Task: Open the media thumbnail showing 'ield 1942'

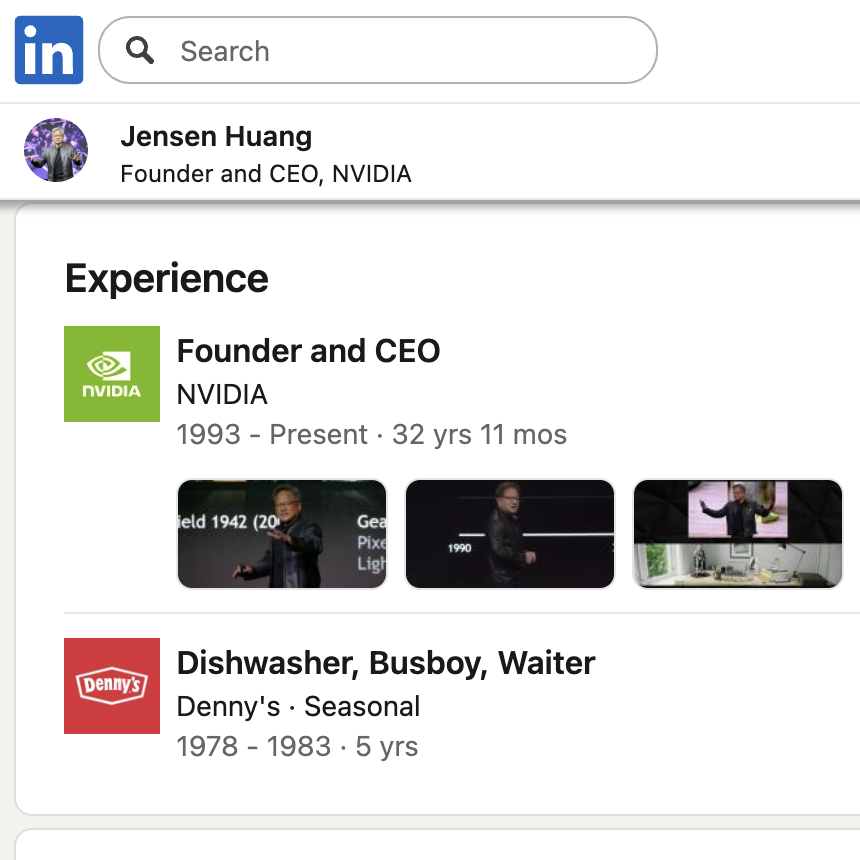Action: [282, 534]
